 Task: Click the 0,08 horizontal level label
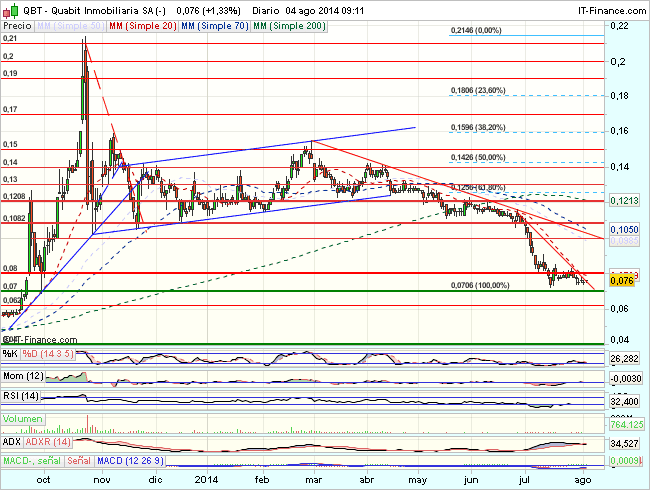point(10,268)
